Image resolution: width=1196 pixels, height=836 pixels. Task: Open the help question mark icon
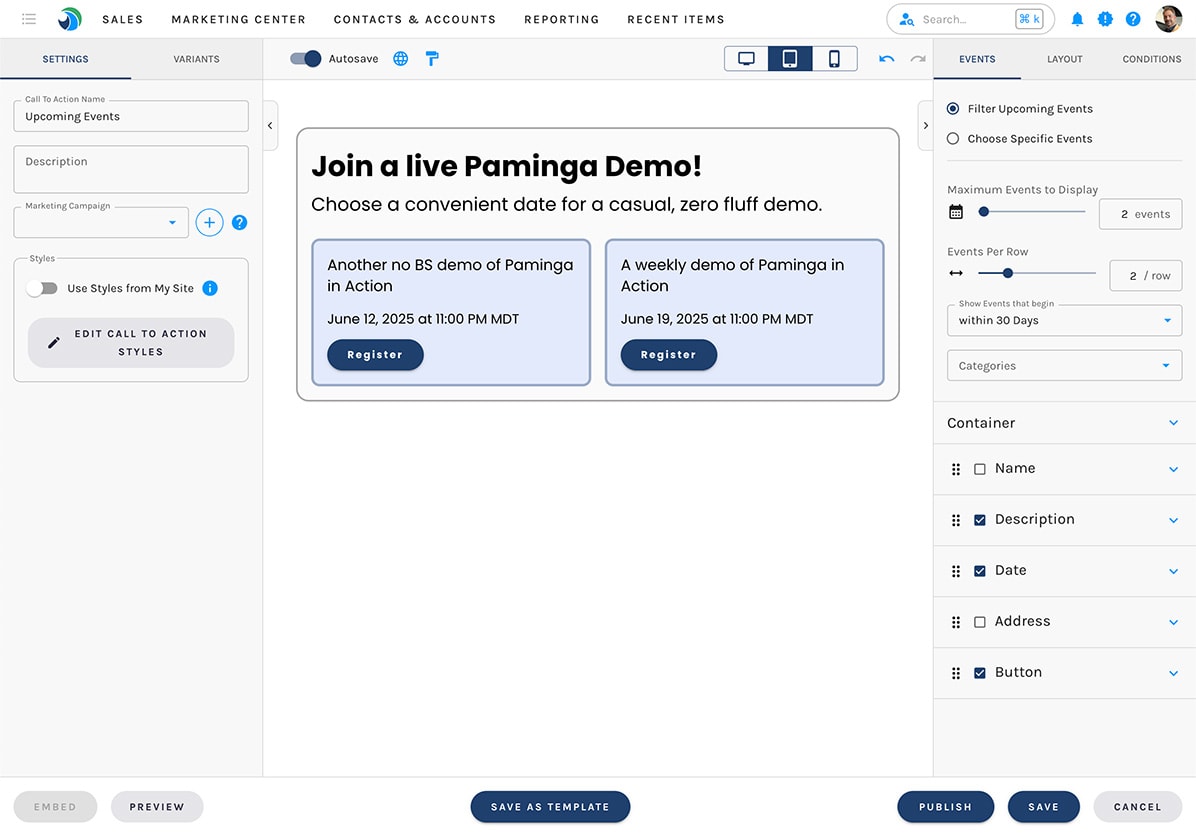[1133, 18]
